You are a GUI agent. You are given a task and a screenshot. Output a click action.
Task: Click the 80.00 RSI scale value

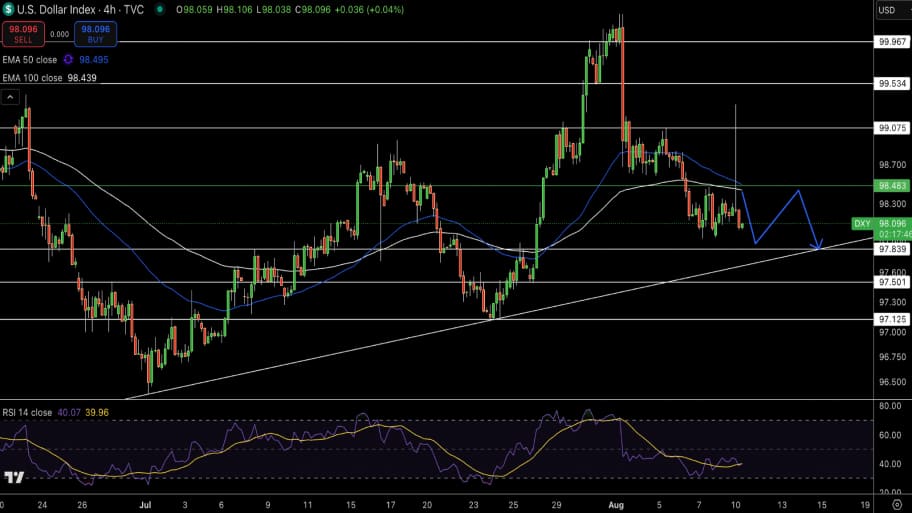(x=890, y=406)
